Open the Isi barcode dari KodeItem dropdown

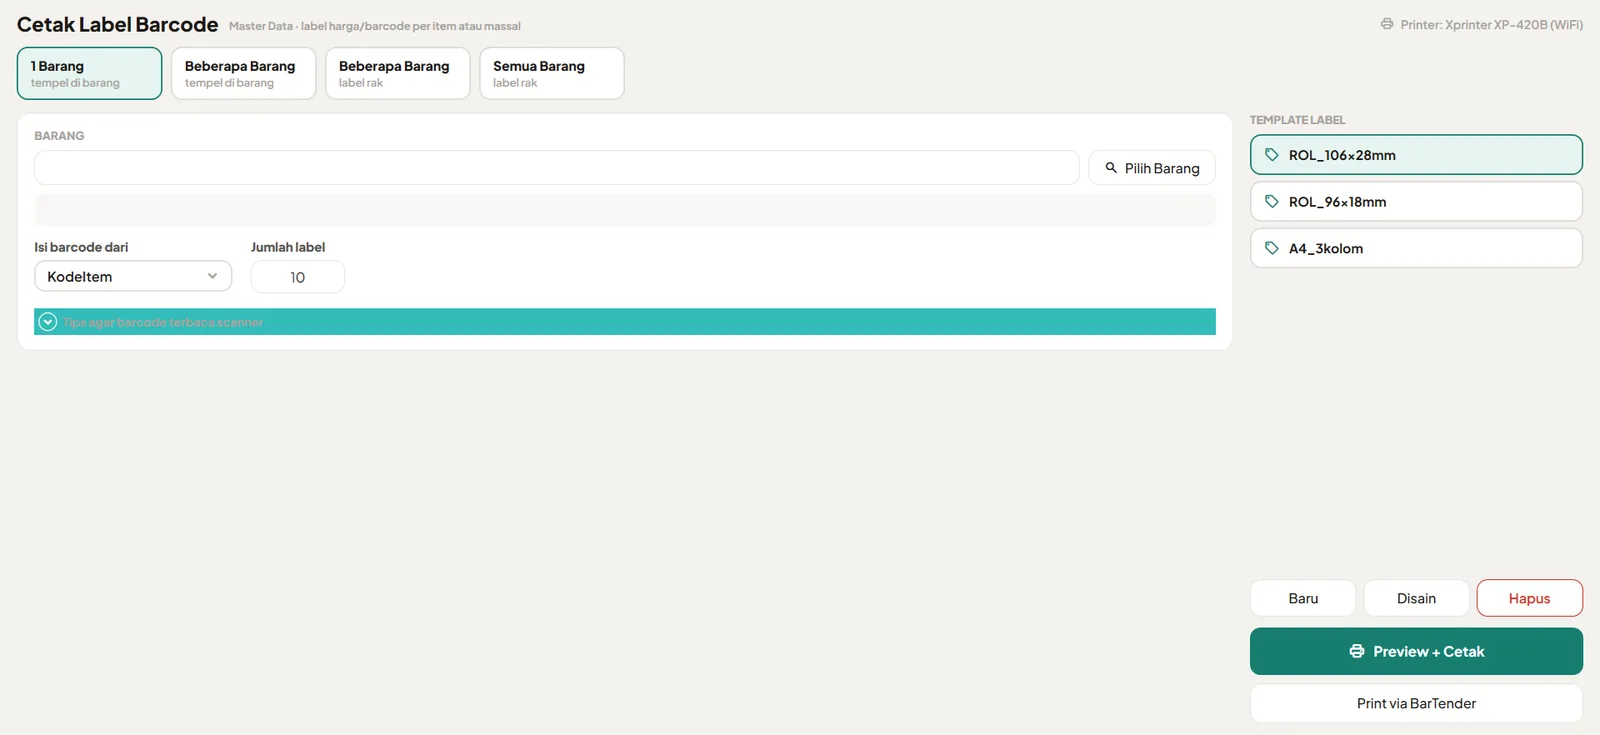(x=133, y=277)
